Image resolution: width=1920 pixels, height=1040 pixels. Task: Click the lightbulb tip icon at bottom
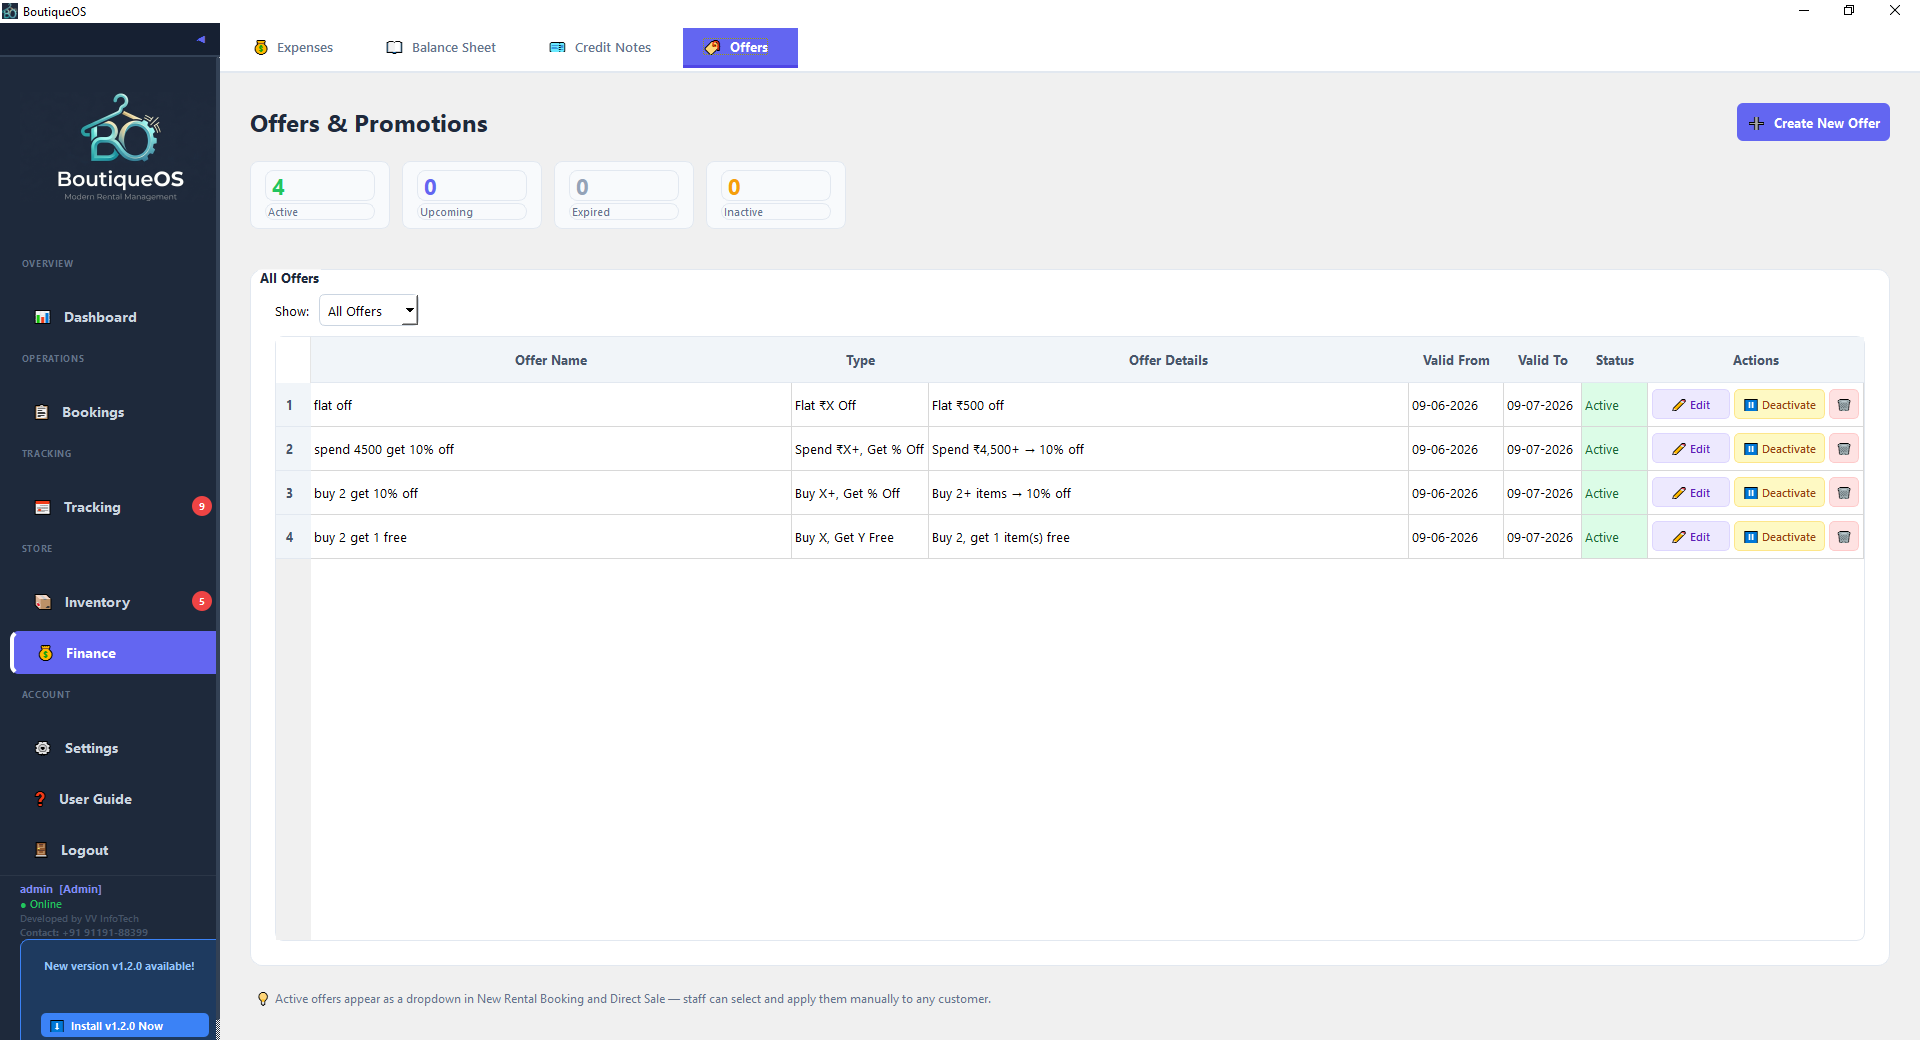click(263, 999)
